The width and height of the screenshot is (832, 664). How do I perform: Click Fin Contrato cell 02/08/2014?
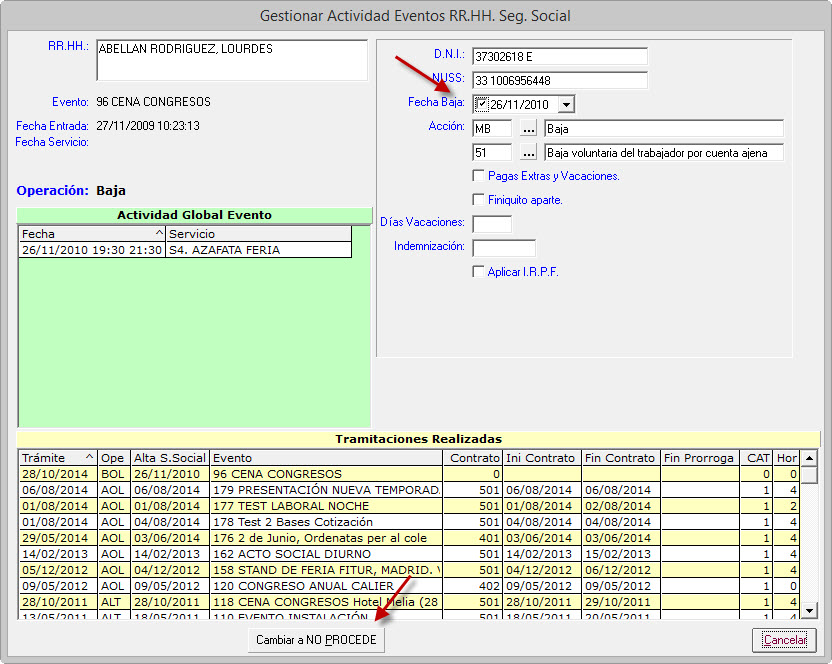click(620, 506)
